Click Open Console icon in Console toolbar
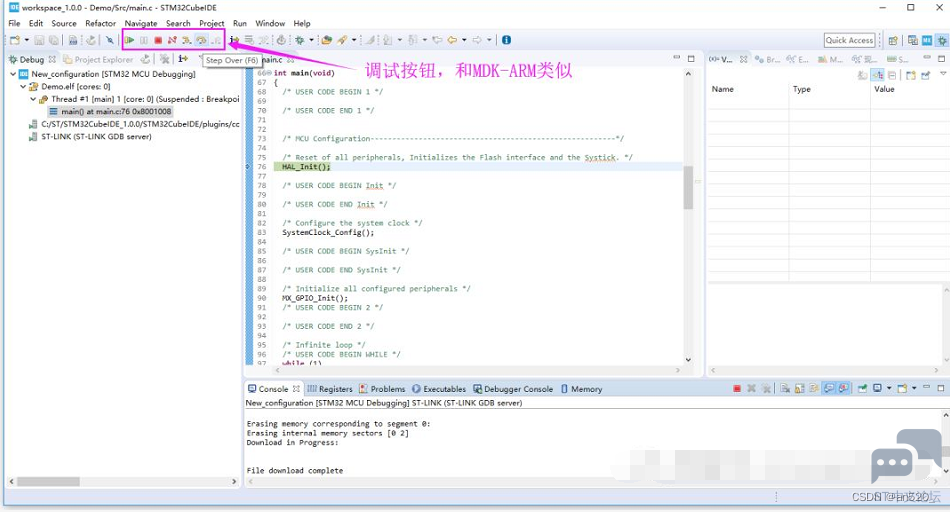Screen dimensions: 950x512 (x=902, y=388)
